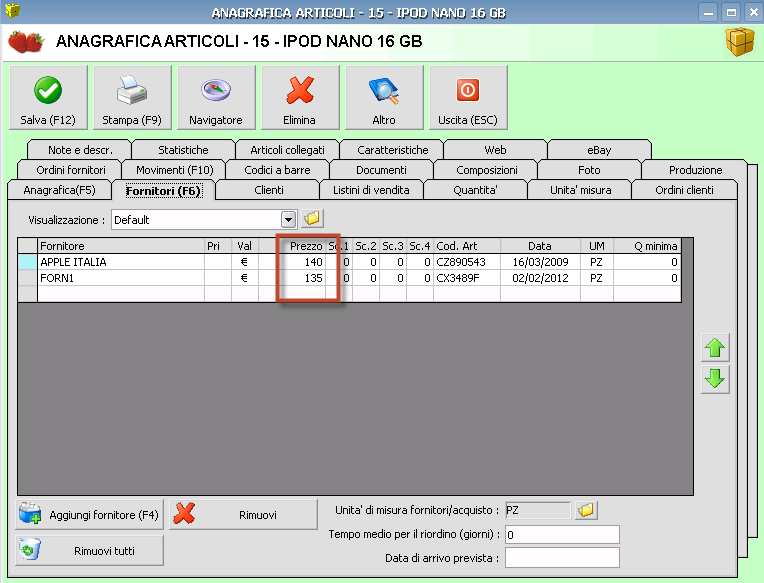Click the date cell 02/02/2012

click(x=540, y=278)
